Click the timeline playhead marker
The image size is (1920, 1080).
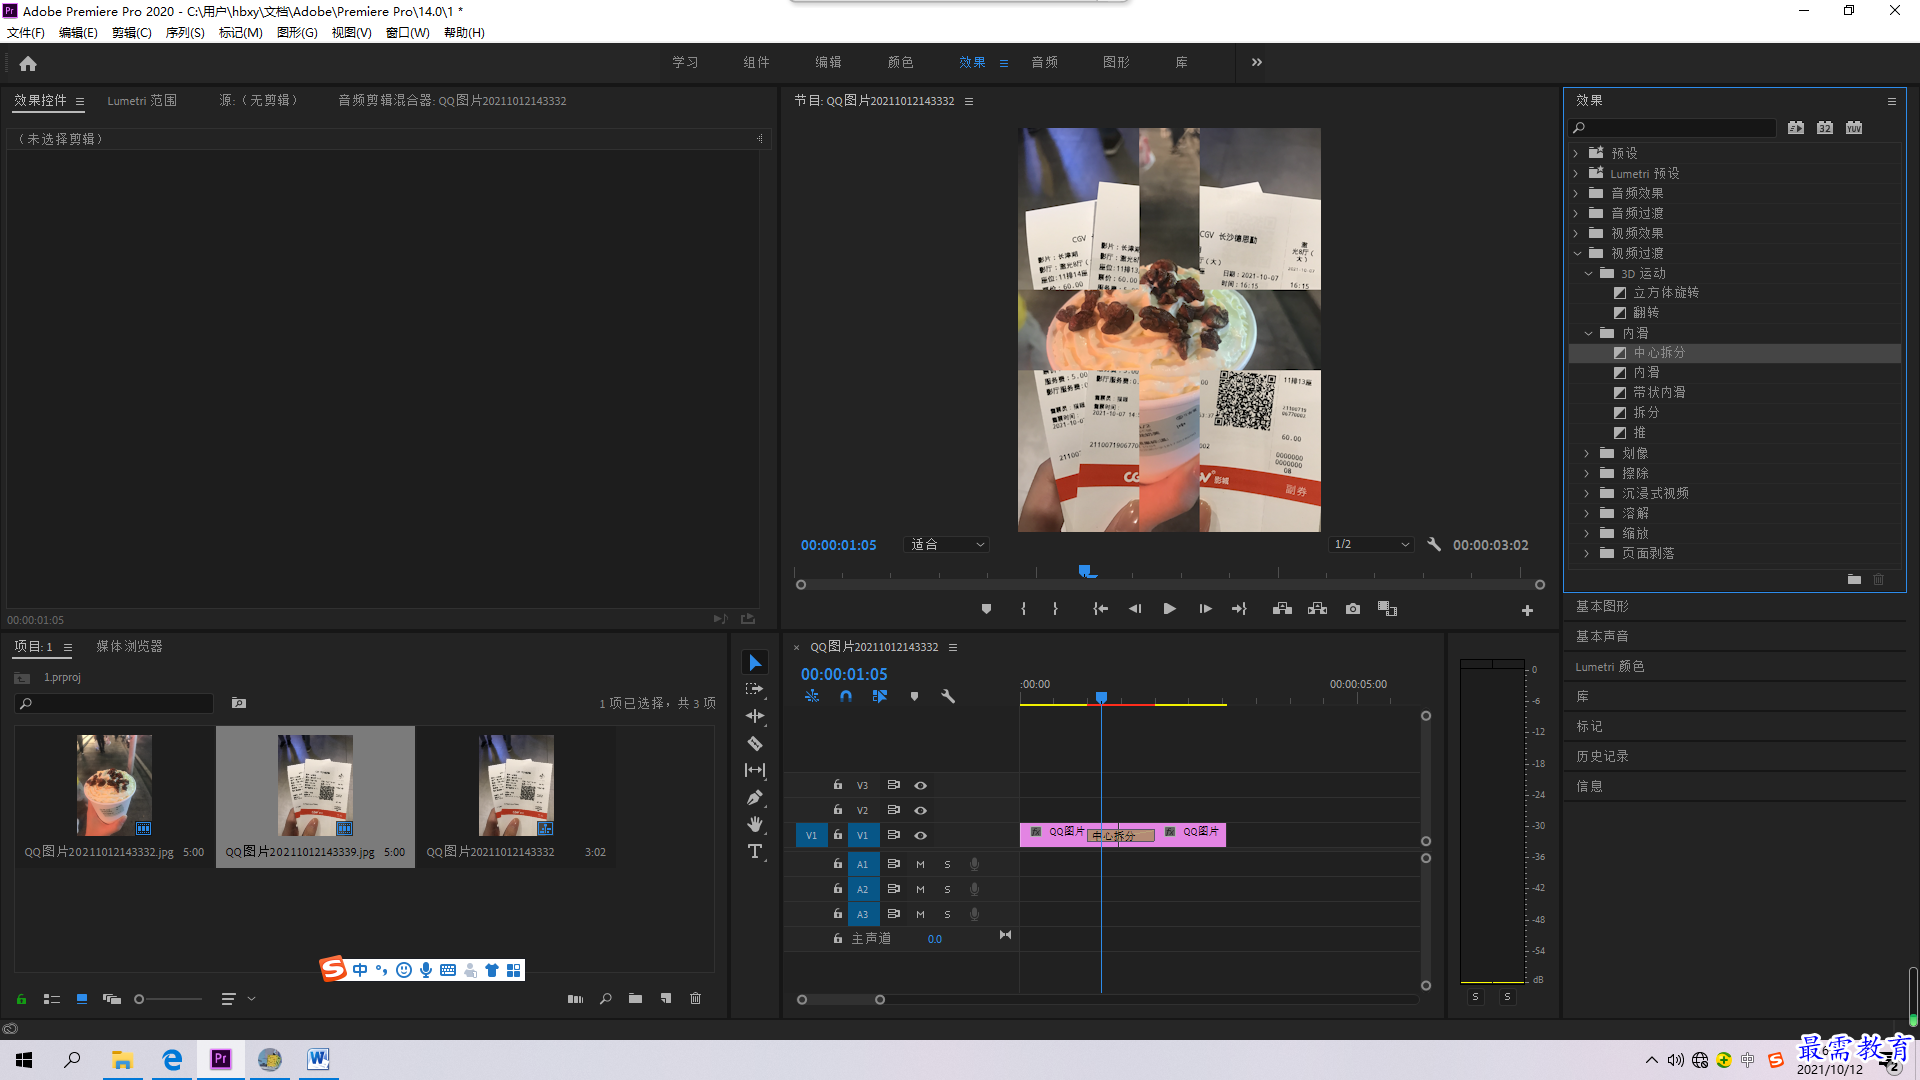click(1101, 697)
